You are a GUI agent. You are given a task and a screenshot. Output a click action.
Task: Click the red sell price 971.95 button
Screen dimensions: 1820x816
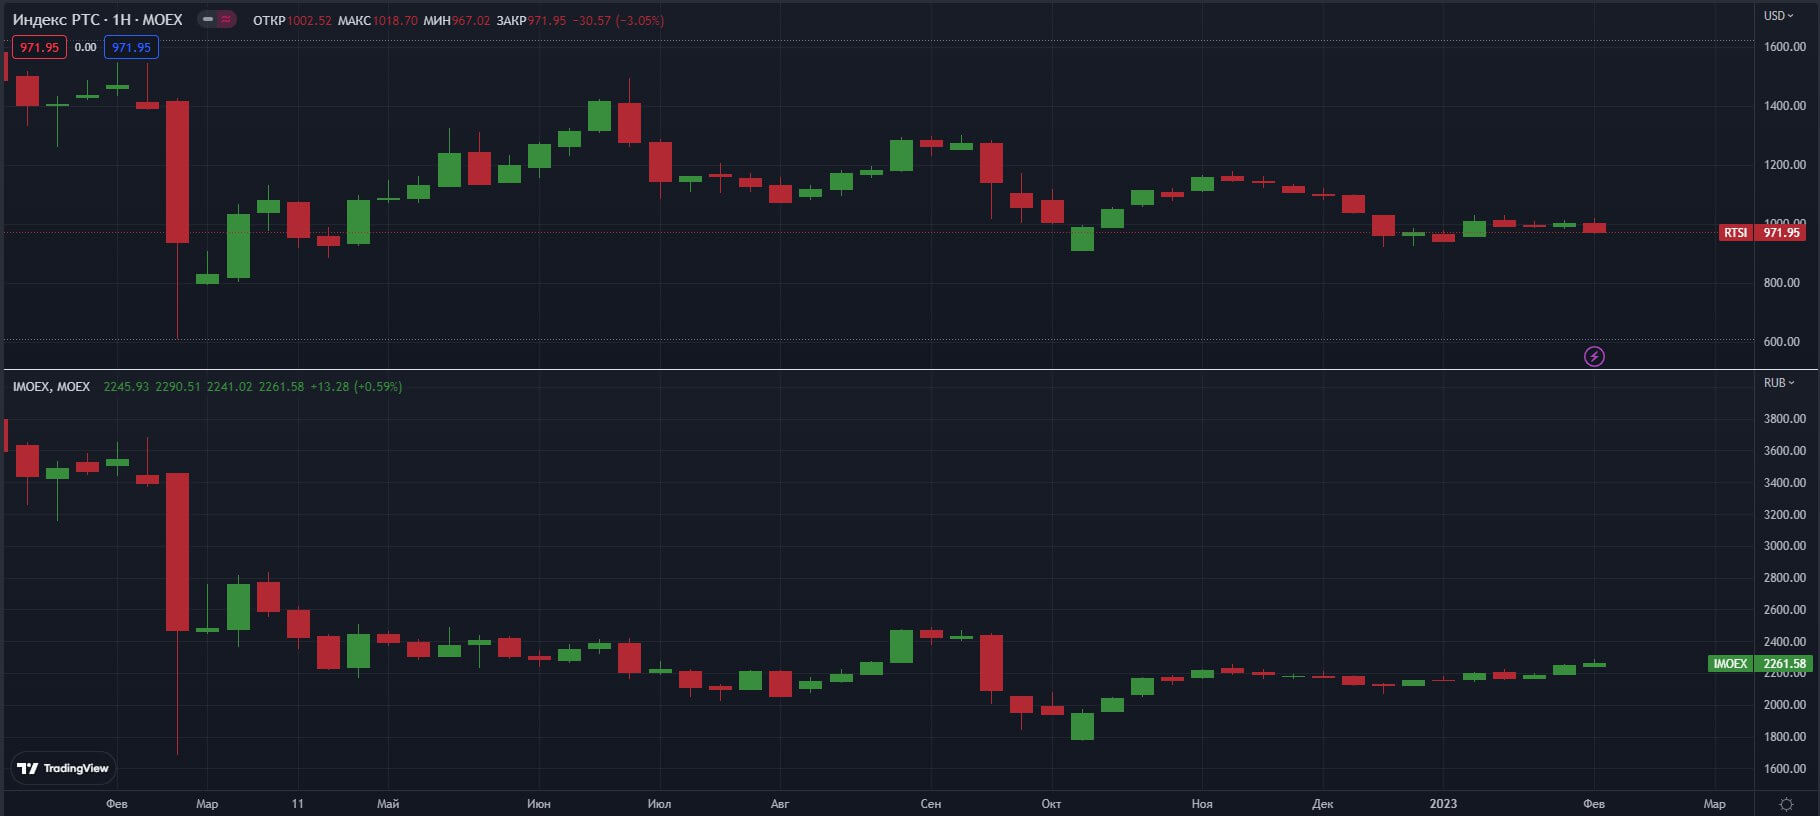click(40, 47)
